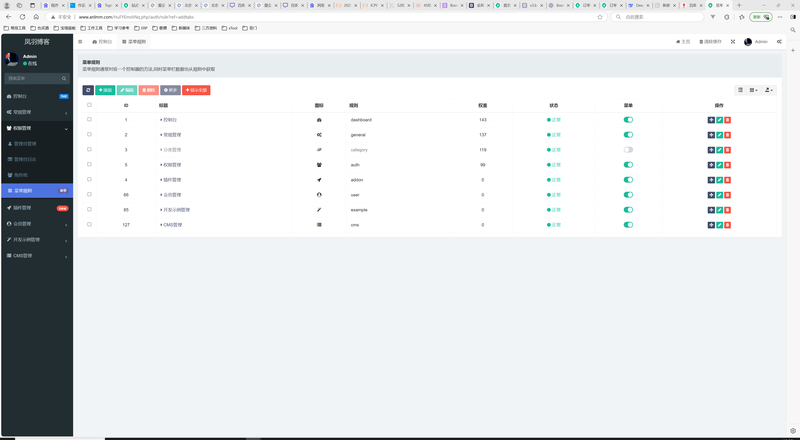Click the green edit icon in general row
800x440 pixels.
click(x=719, y=135)
